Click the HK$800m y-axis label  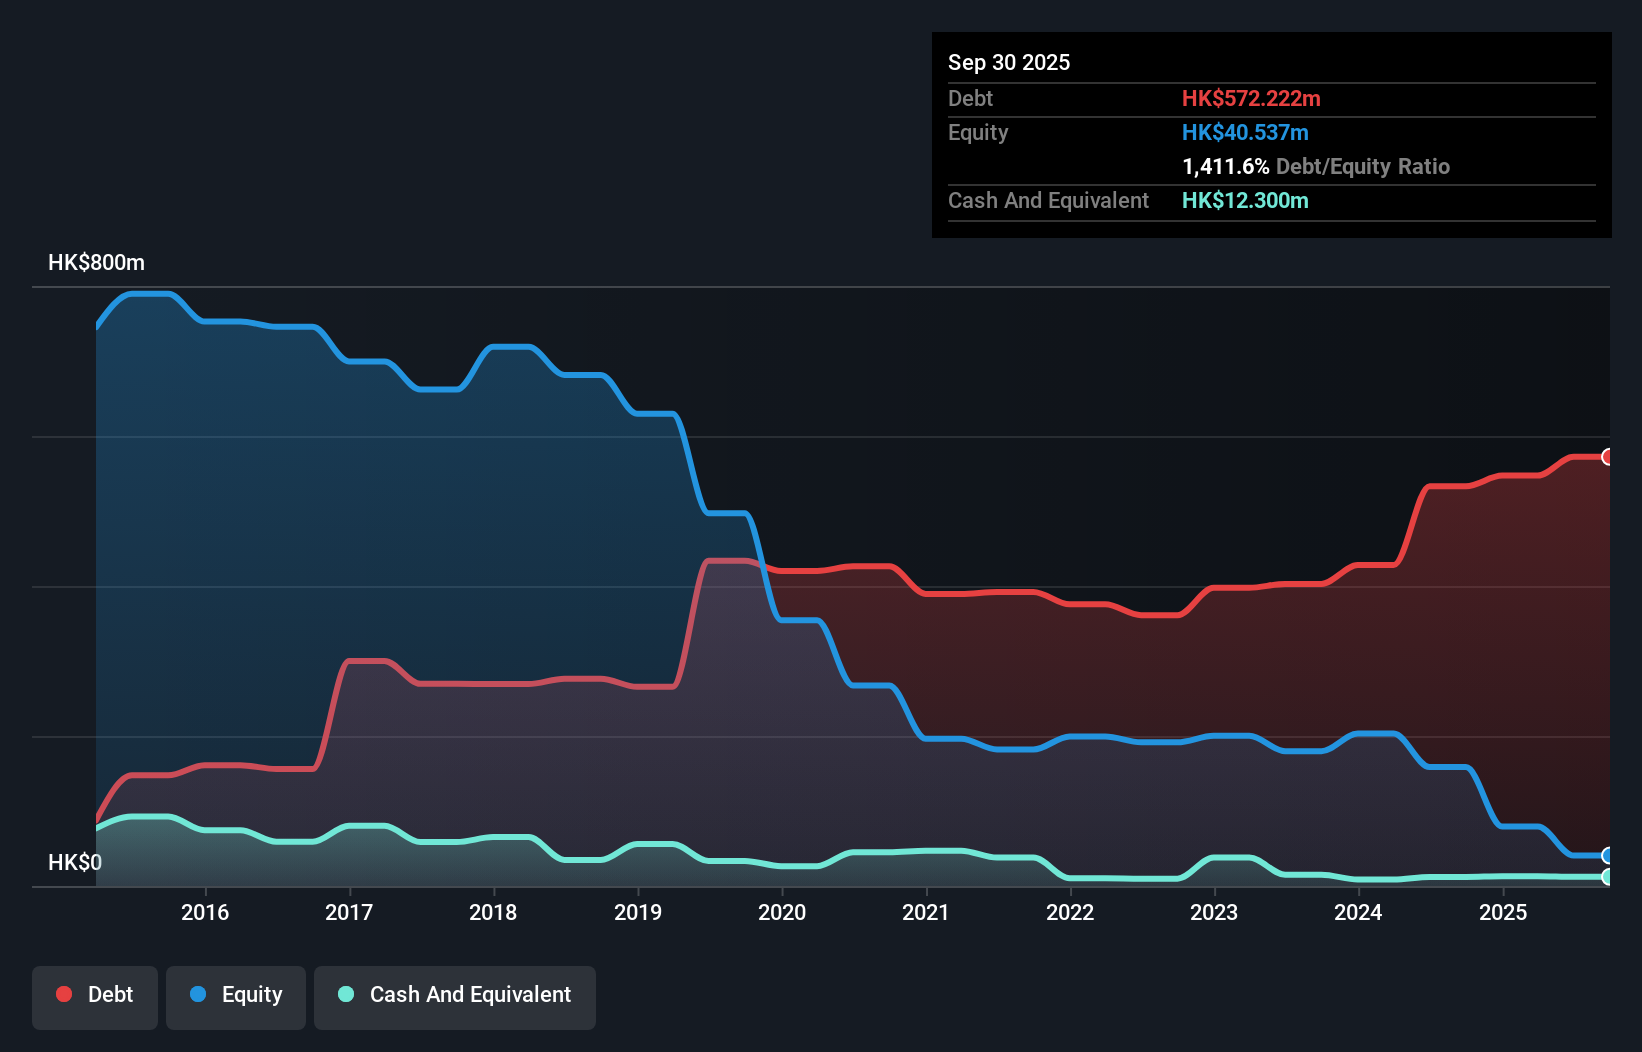[96, 263]
